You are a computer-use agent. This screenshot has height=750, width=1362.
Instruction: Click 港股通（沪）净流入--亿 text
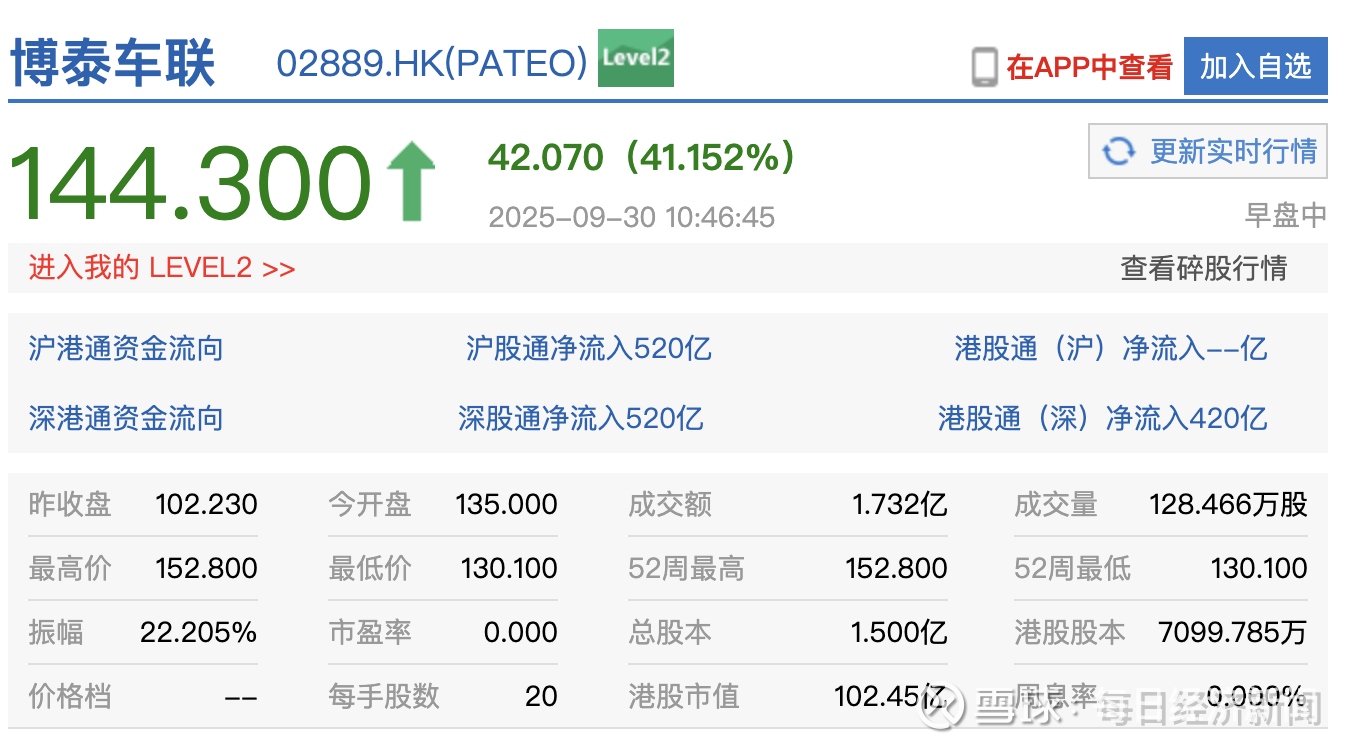[x=1111, y=348]
